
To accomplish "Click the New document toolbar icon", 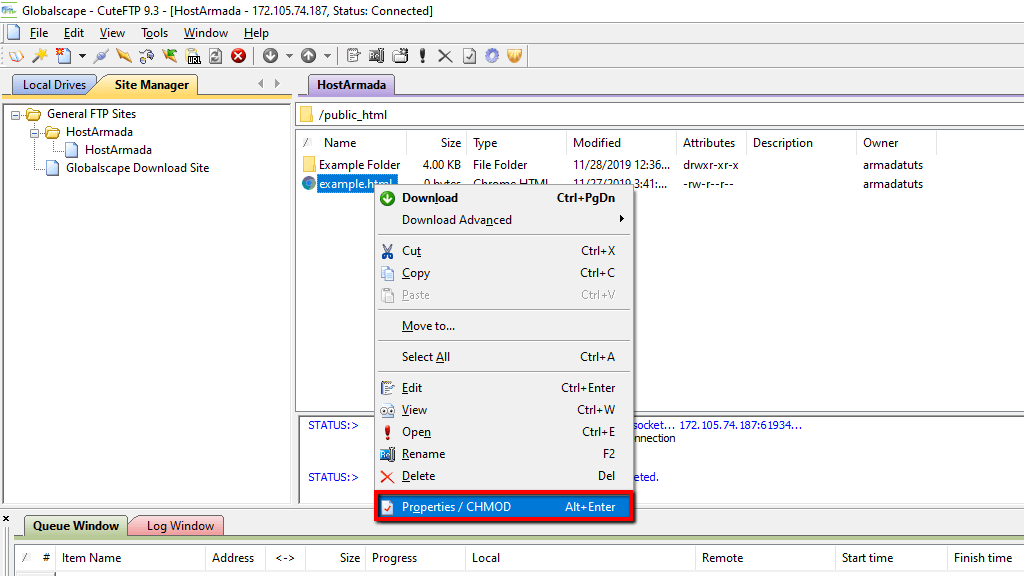I will (63, 56).
